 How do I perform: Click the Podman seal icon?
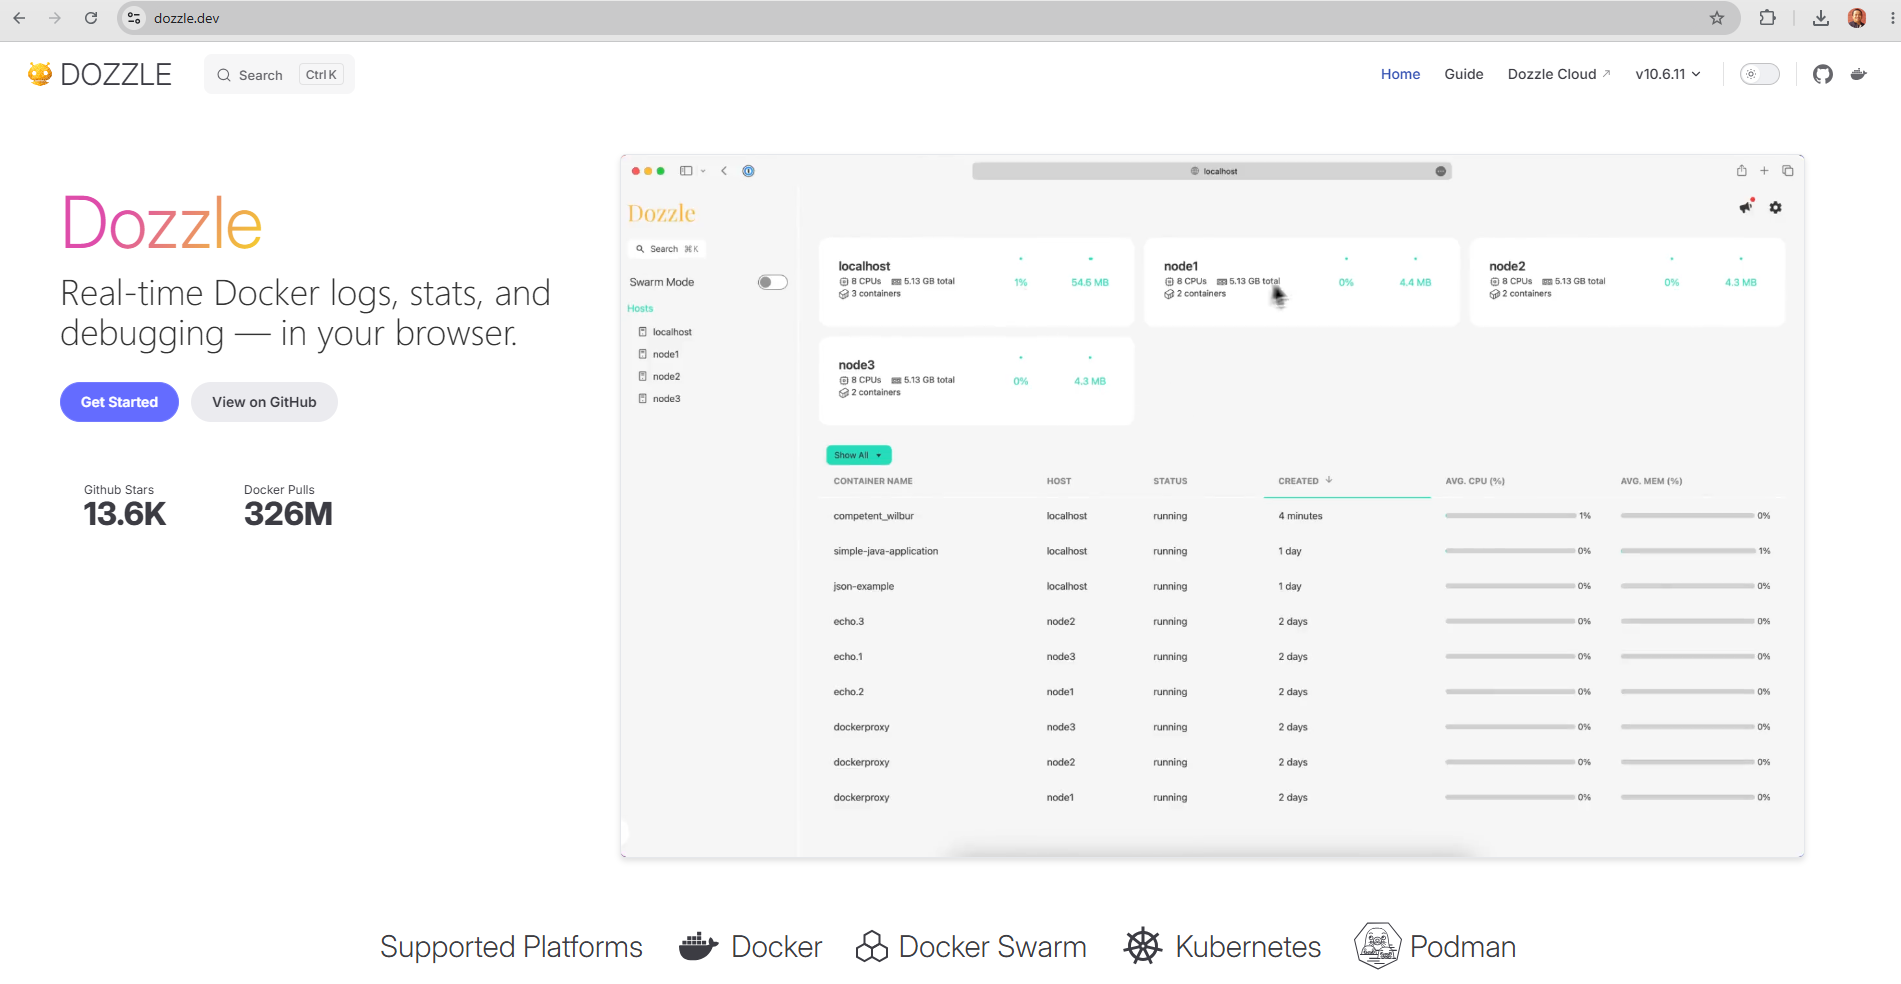pyautogui.click(x=1377, y=946)
